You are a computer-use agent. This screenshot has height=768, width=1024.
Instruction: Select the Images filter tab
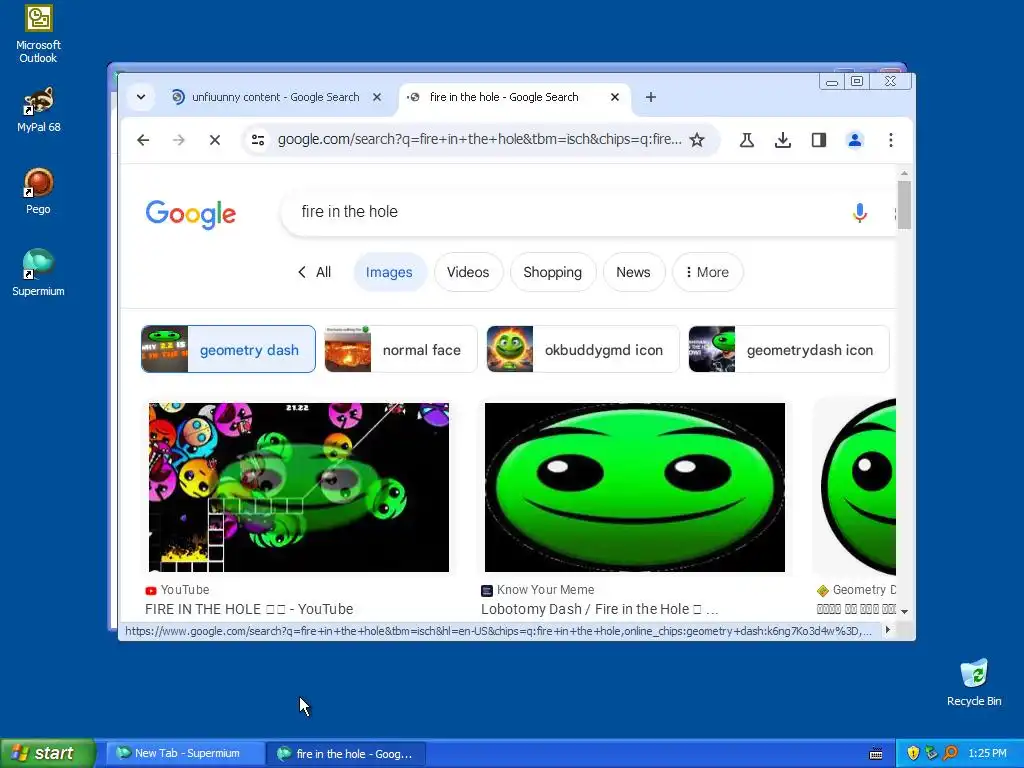(389, 272)
